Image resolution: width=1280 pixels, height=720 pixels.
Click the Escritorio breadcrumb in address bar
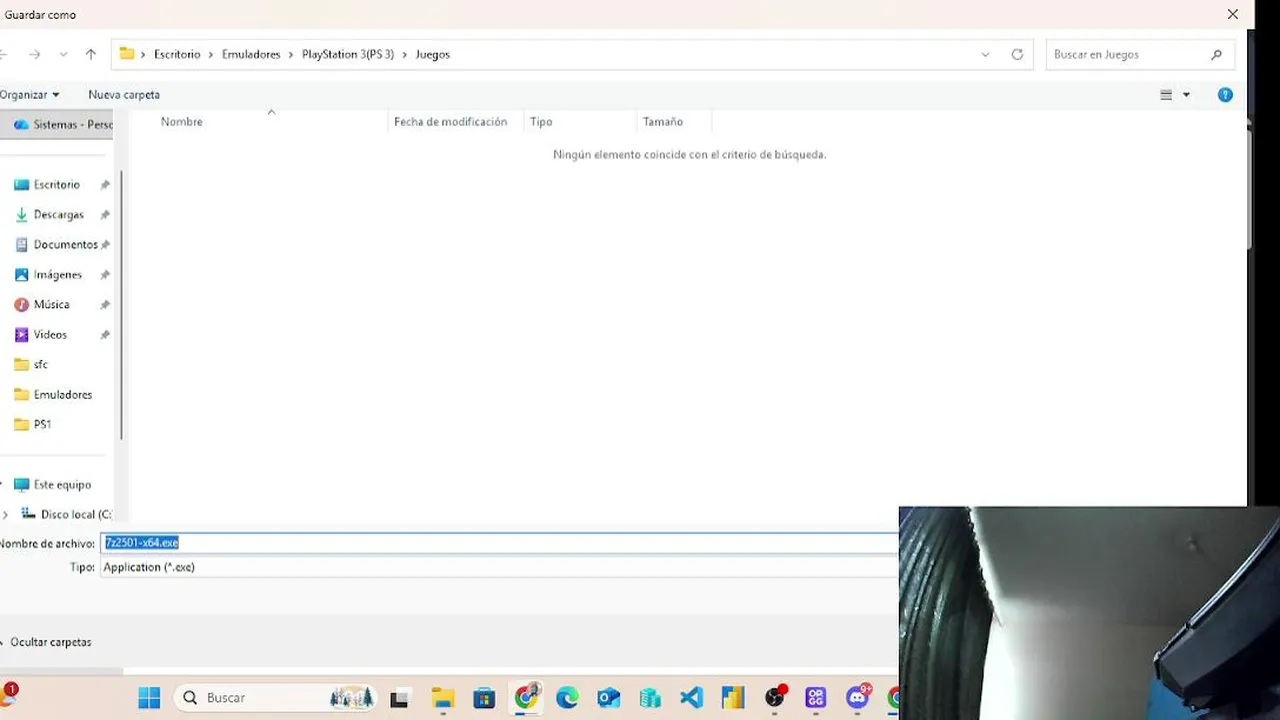(177, 54)
